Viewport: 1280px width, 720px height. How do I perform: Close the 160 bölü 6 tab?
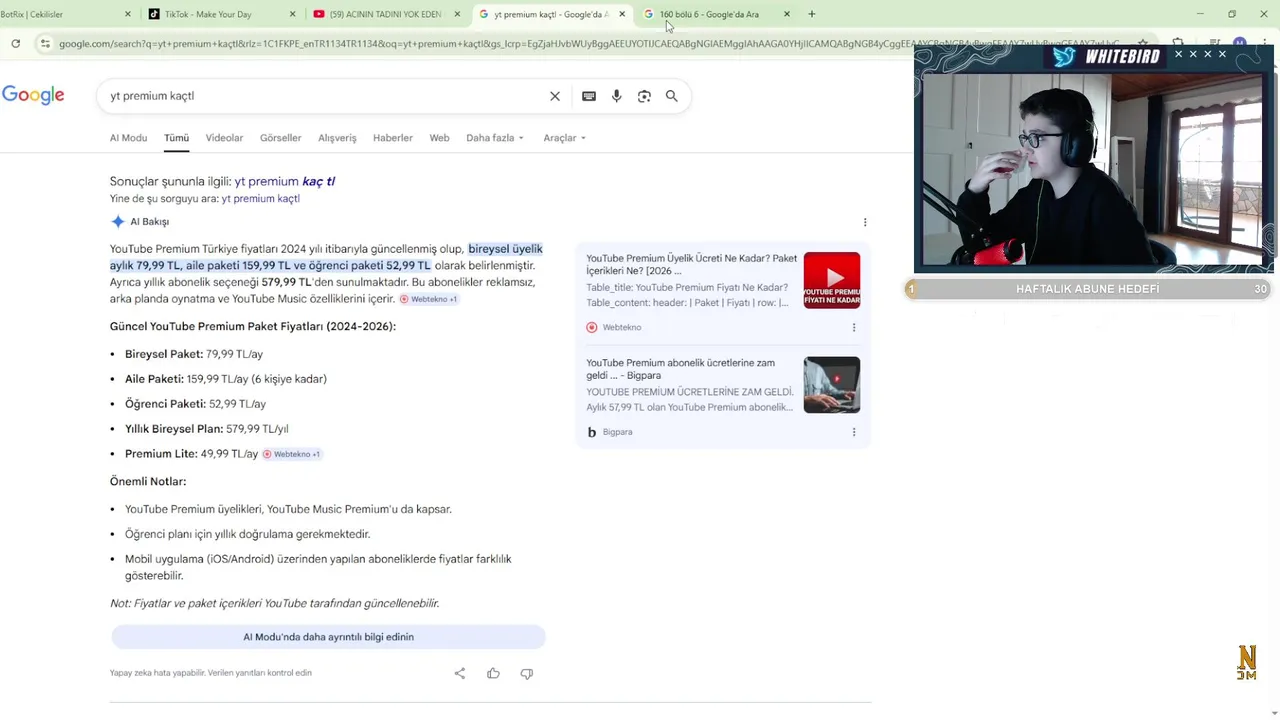786,14
